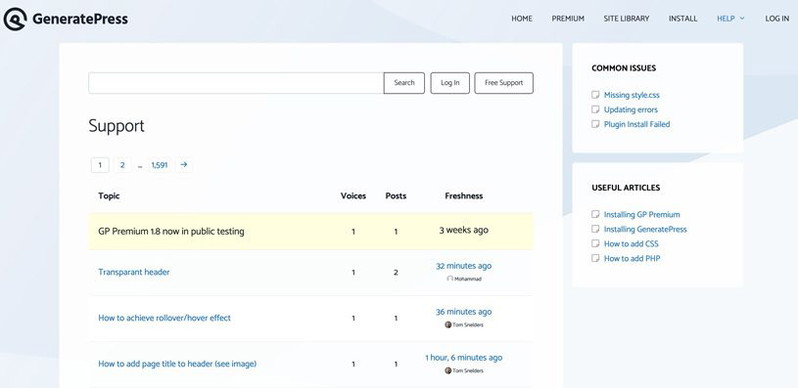This screenshot has width=798, height=388.
Task: Go to next page with arrow icon
Action: [x=184, y=165]
